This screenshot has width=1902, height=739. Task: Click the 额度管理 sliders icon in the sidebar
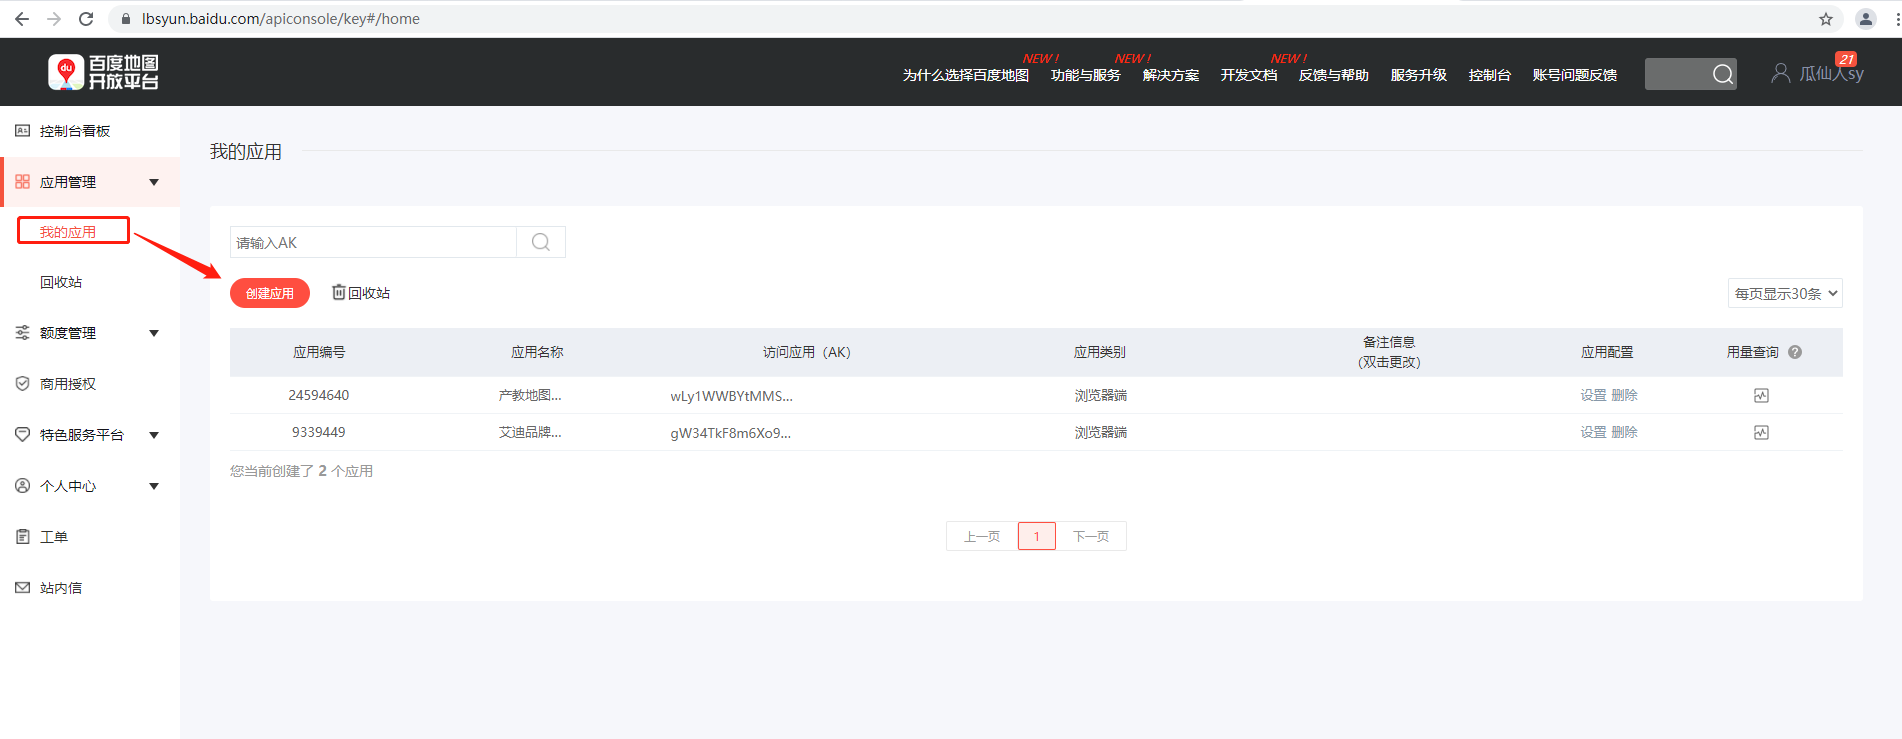click(22, 333)
